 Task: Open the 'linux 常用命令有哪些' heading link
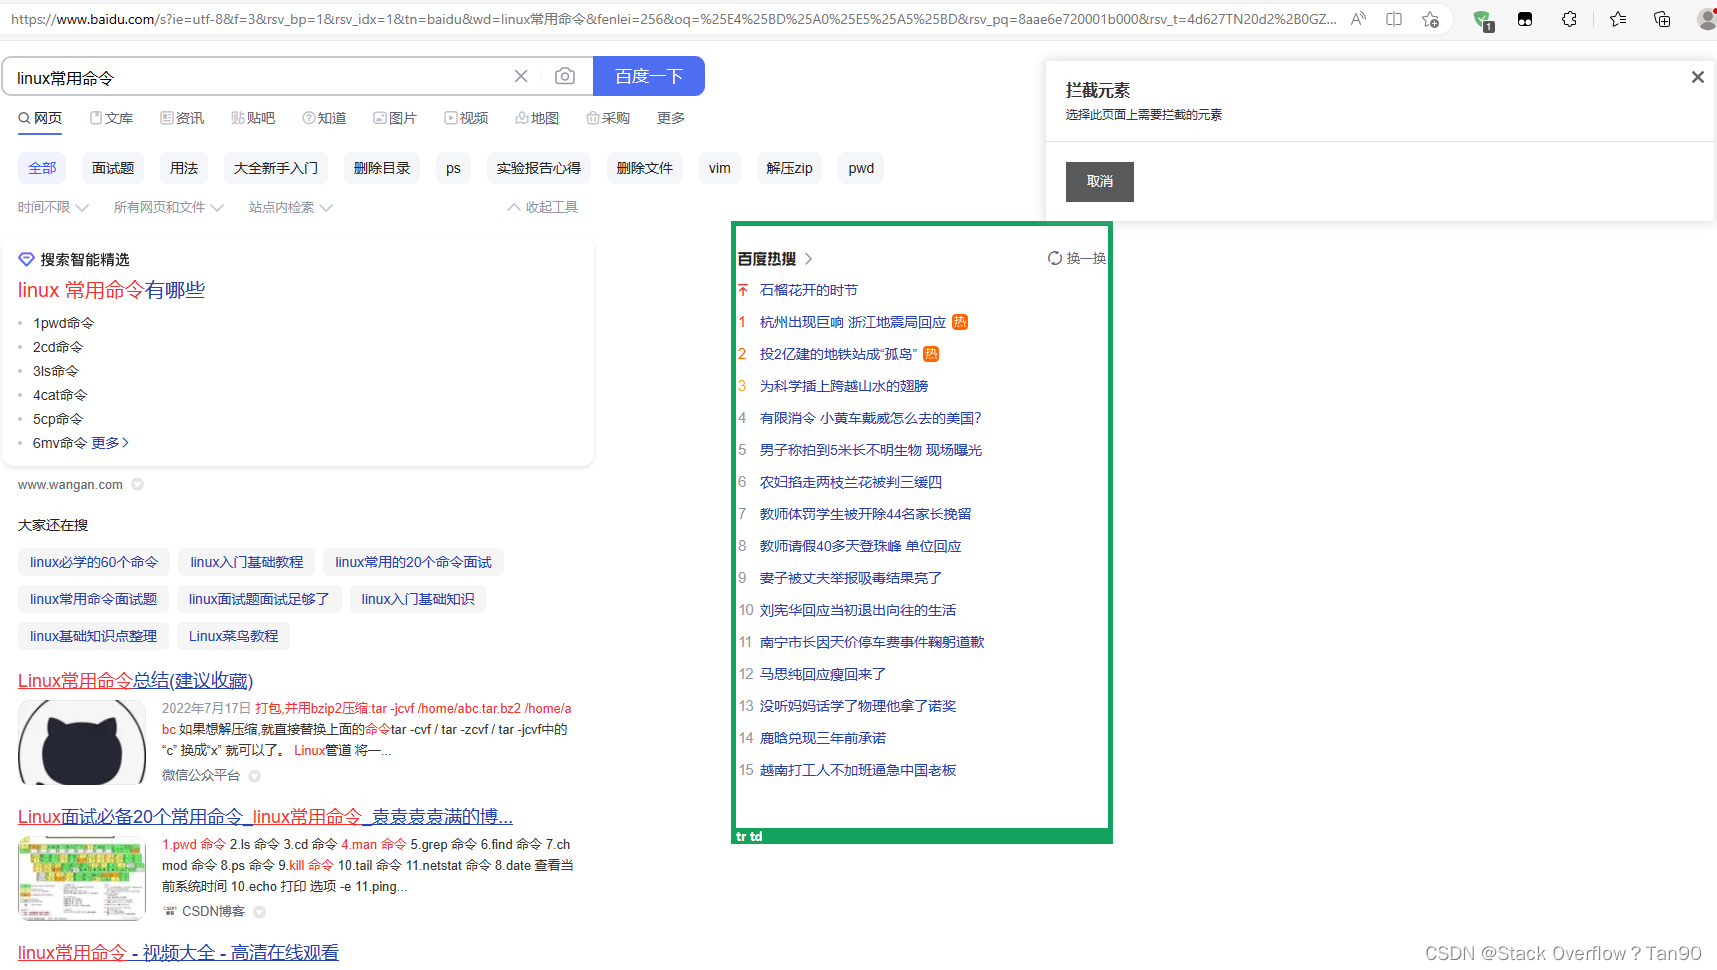coord(111,290)
